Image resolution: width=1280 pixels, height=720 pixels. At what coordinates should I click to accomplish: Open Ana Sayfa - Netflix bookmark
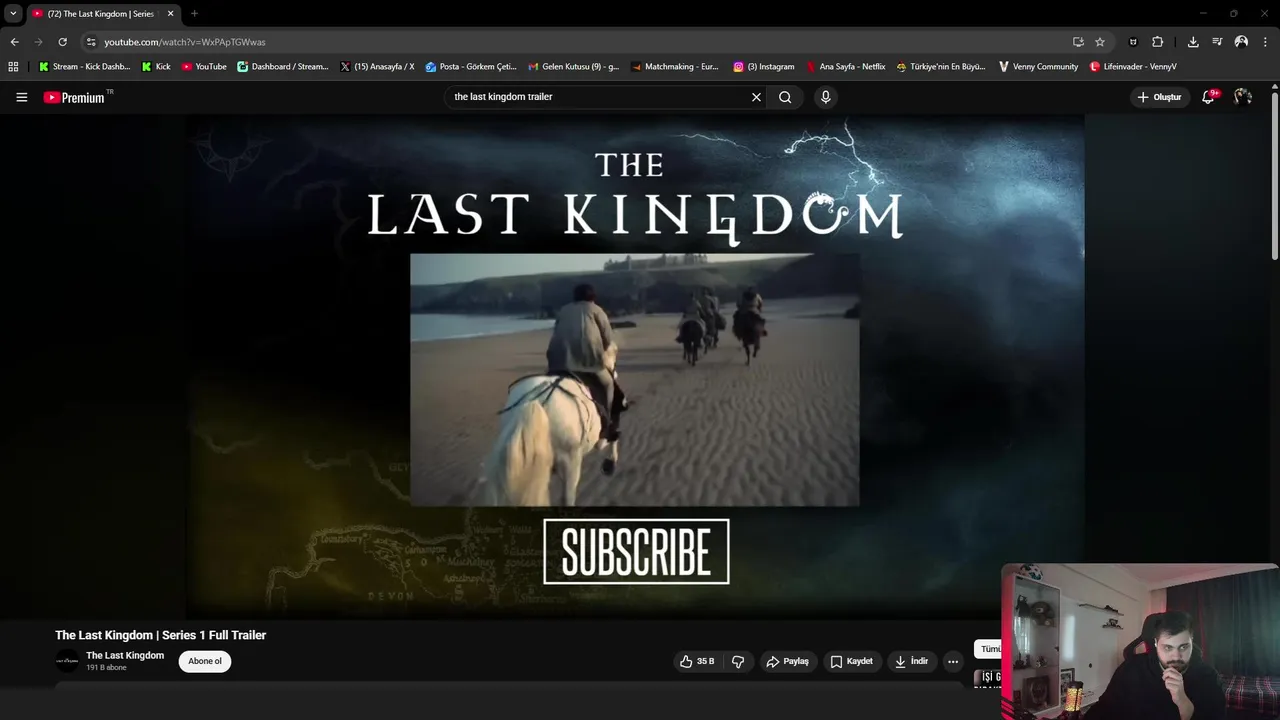tap(846, 67)
